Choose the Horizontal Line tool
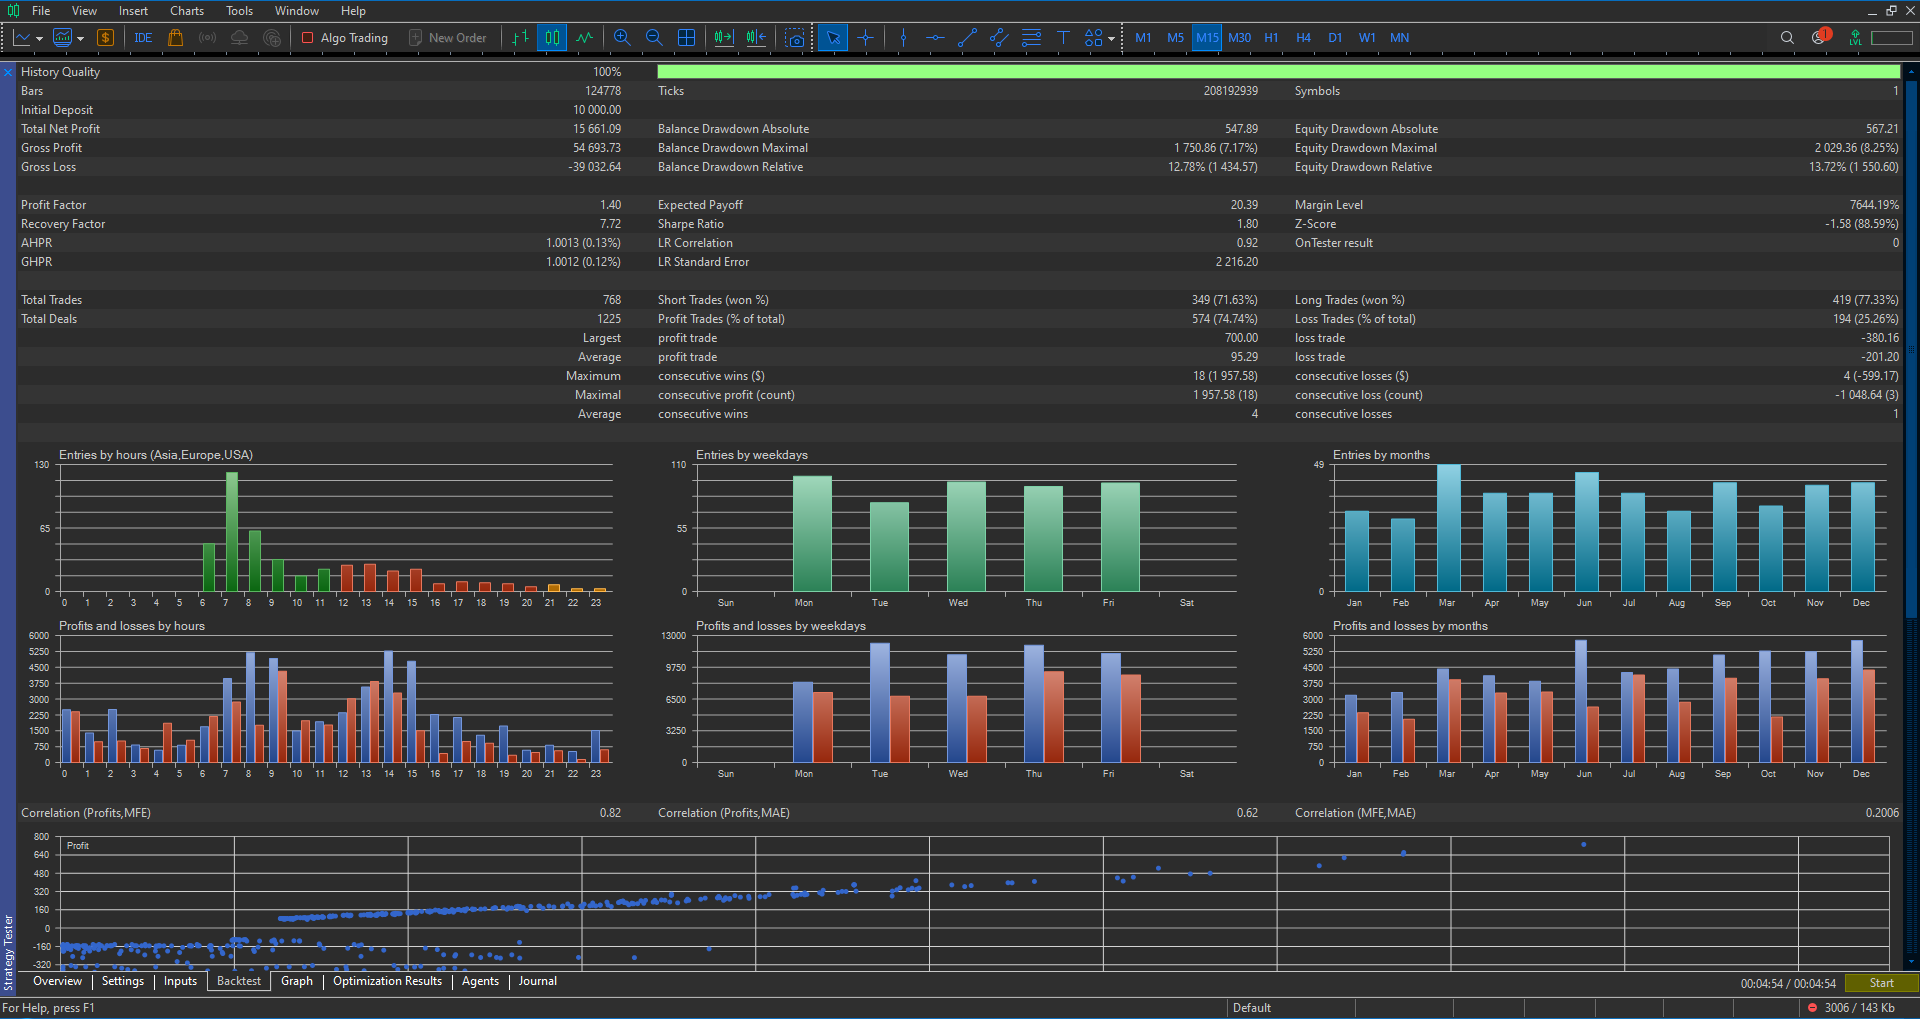This screenshot has width=1920, height=1019. [935, 37]
